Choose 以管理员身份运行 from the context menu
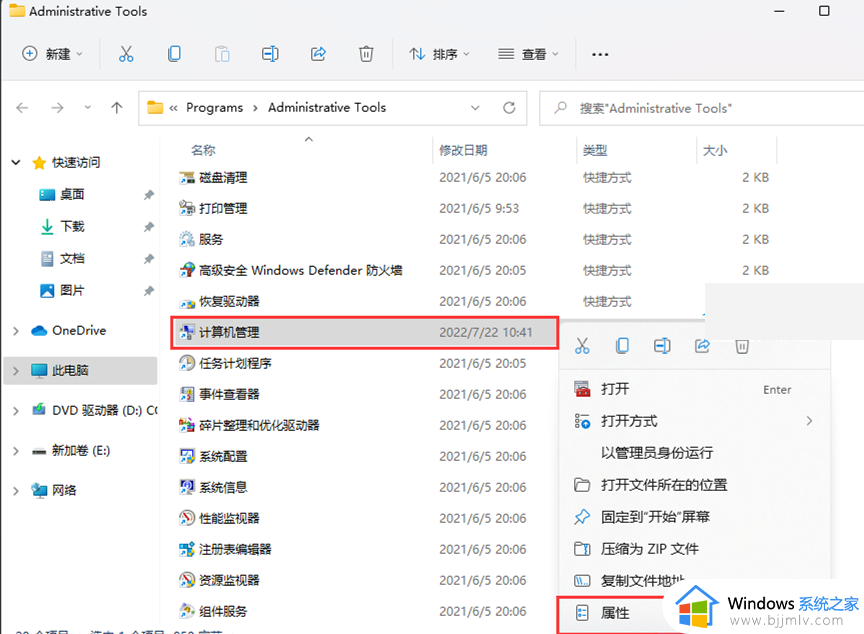Image resolution: width=864 pixels, height=634 pixels. [x=694, y=453]
